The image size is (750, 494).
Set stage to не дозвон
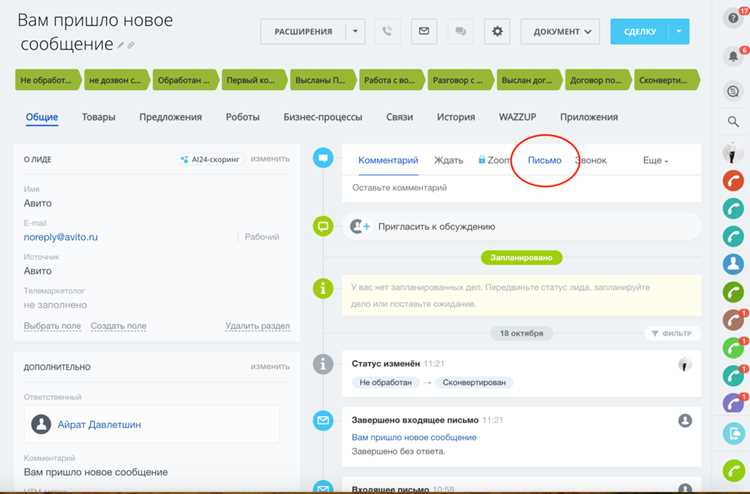pyautogui.click(x=117, y=80)
